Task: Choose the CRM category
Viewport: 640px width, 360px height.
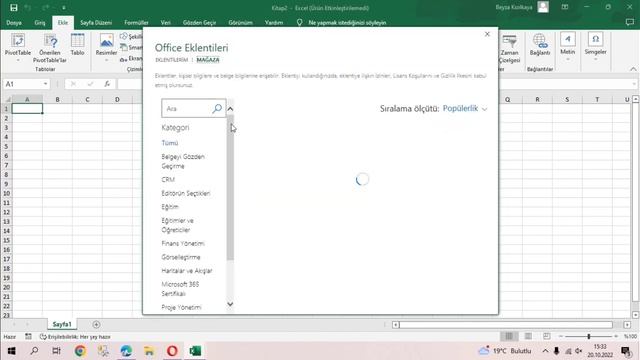Action: [168, 180]
